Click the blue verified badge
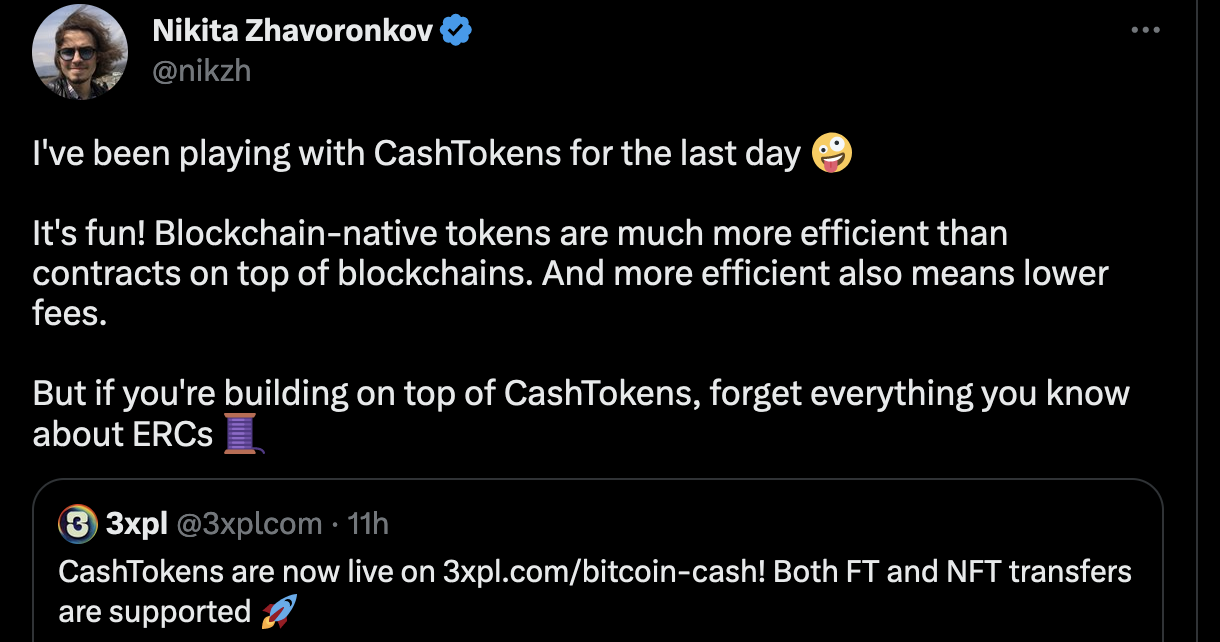 click(x=457, y=31)
